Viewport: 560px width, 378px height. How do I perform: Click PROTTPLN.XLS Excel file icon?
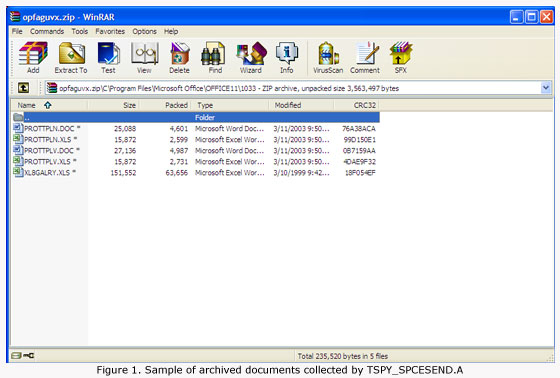click(x=18, y=139)
